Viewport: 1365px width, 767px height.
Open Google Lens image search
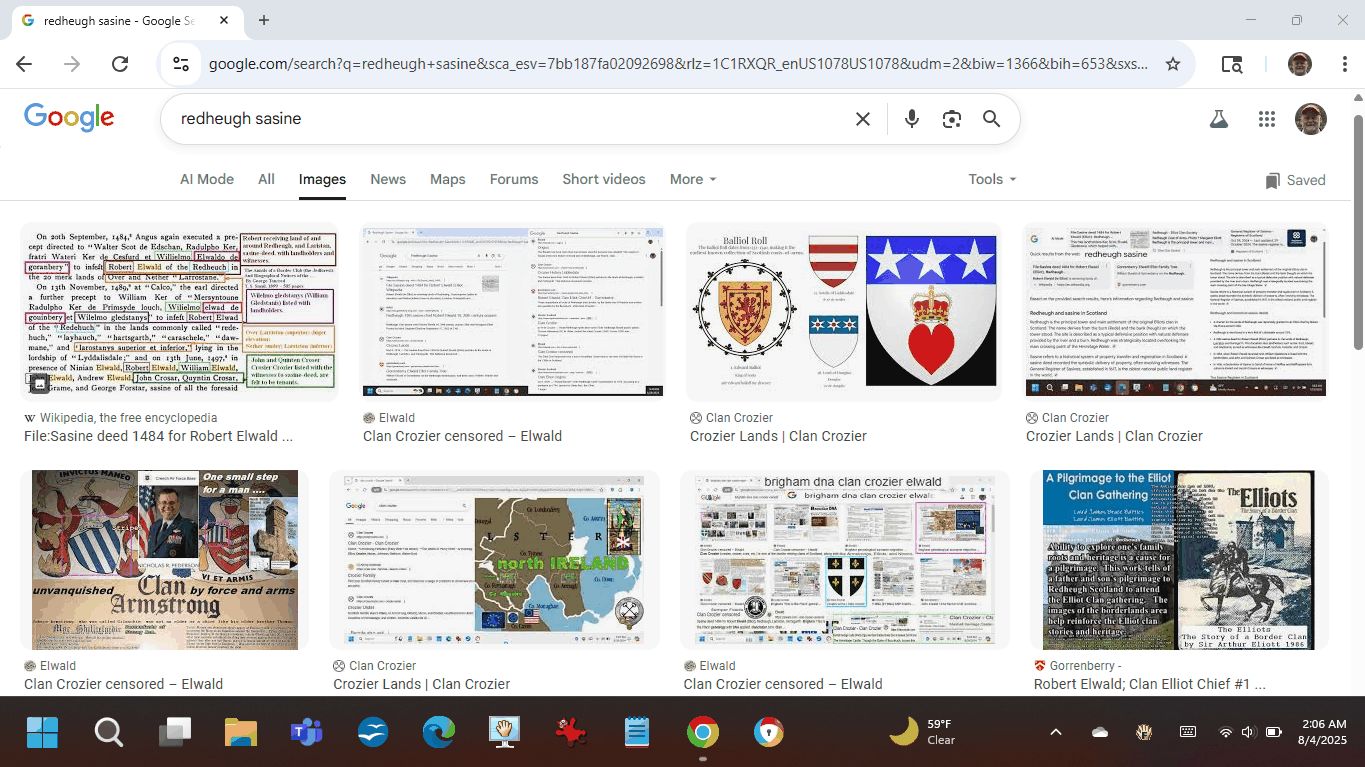(951, 119)
